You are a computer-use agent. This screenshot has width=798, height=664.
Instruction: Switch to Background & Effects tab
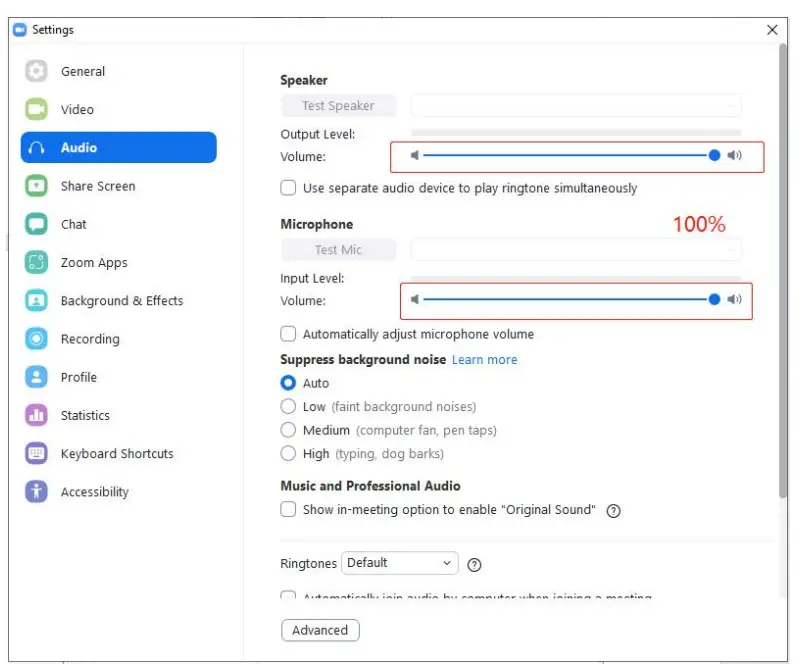121,301
